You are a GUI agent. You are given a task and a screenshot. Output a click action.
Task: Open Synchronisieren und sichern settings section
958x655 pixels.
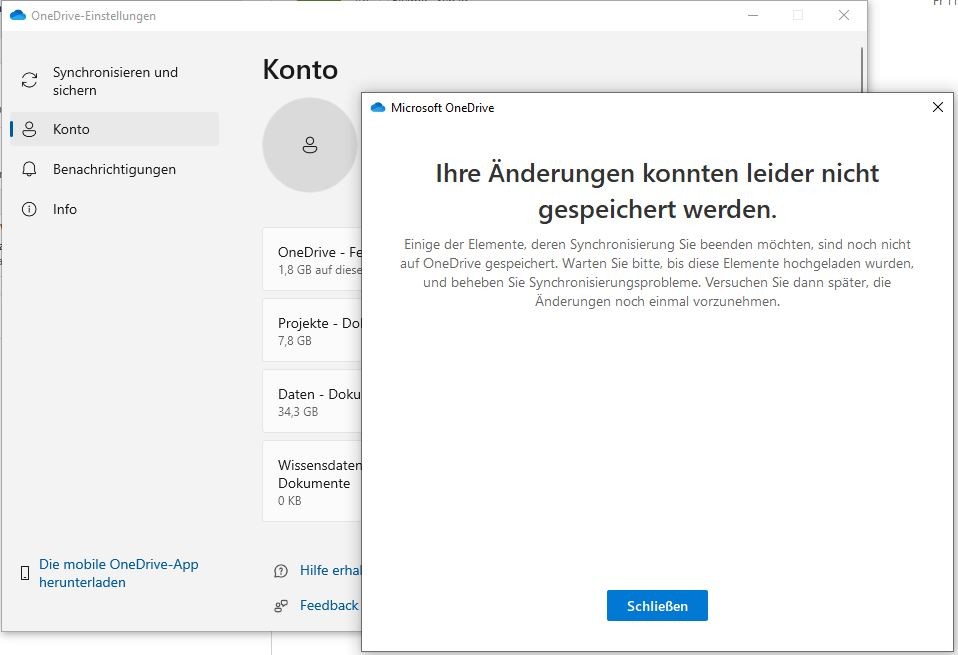tap(114, 81)
